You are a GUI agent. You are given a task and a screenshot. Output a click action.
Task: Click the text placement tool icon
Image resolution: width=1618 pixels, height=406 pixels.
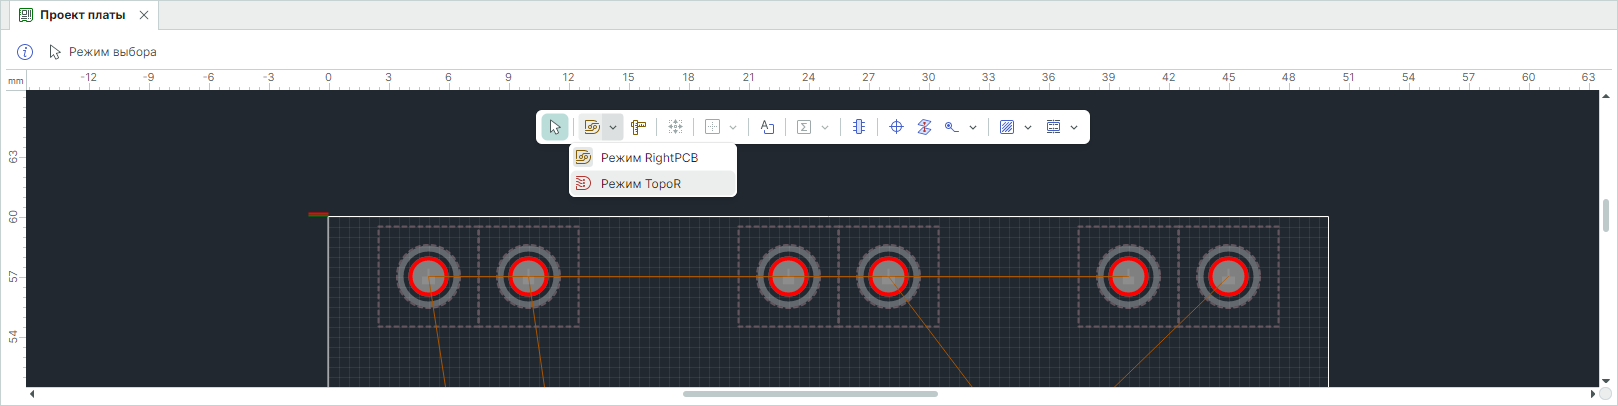pos(767,127)
